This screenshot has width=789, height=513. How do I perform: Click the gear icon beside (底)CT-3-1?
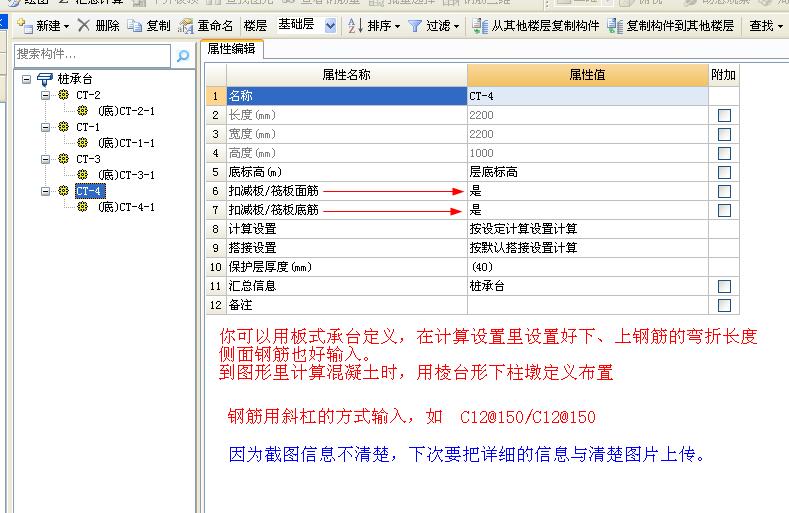[x=83, y=174]
